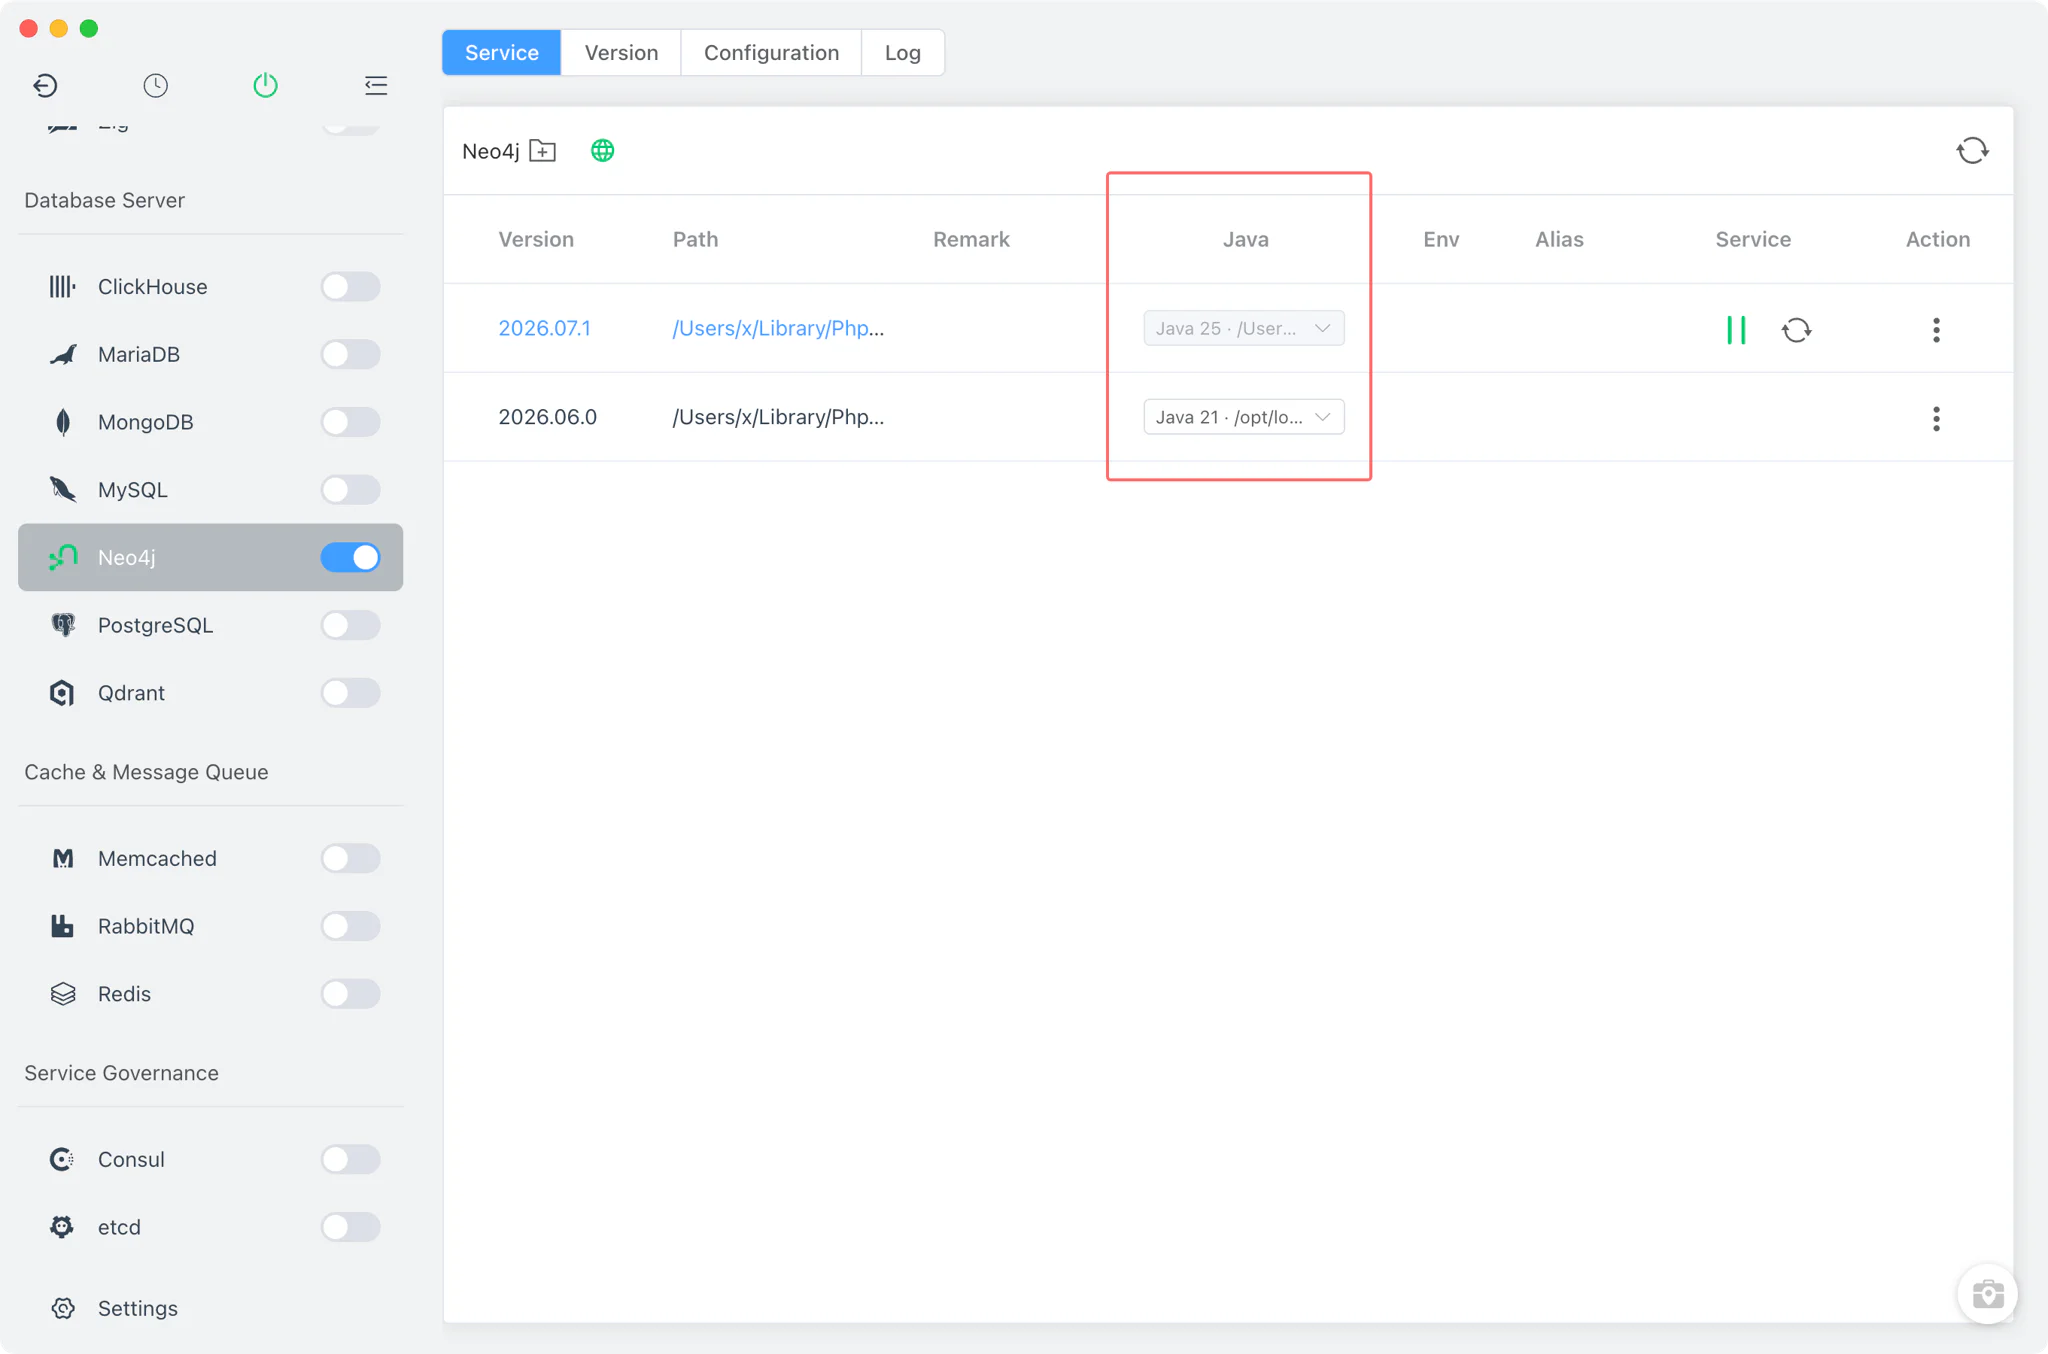The image size is (2048, 1354).
Task: Open the Java 21 dropdown for 2026.06.0
Action: [x=1244, y=417]
